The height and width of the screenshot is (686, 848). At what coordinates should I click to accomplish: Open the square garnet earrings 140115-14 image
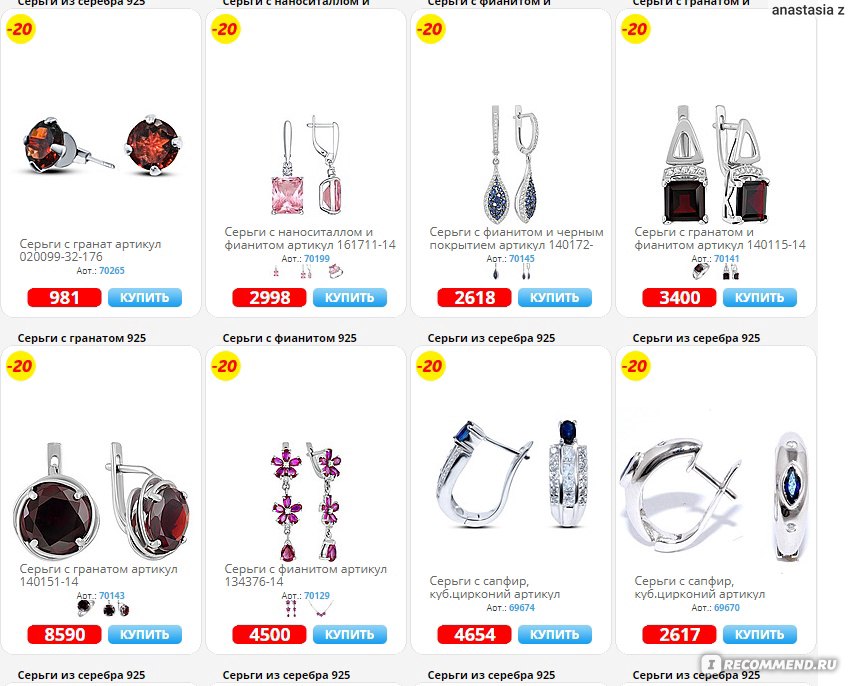click(716, 164)
